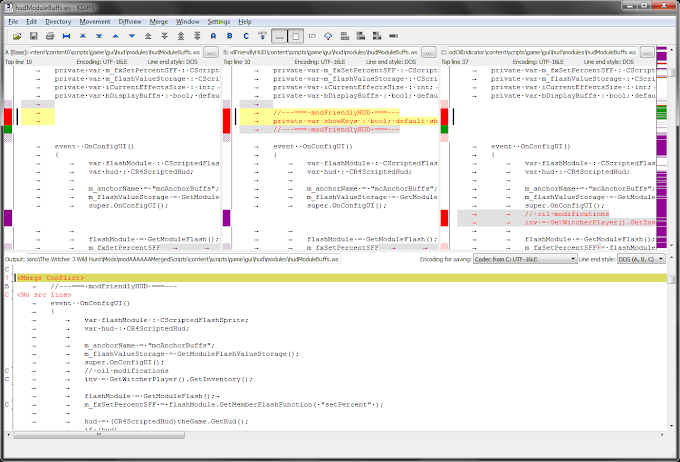Select lines from C toolbar button
This screenshot has height=462, width=680.
[x=246, y=36]
